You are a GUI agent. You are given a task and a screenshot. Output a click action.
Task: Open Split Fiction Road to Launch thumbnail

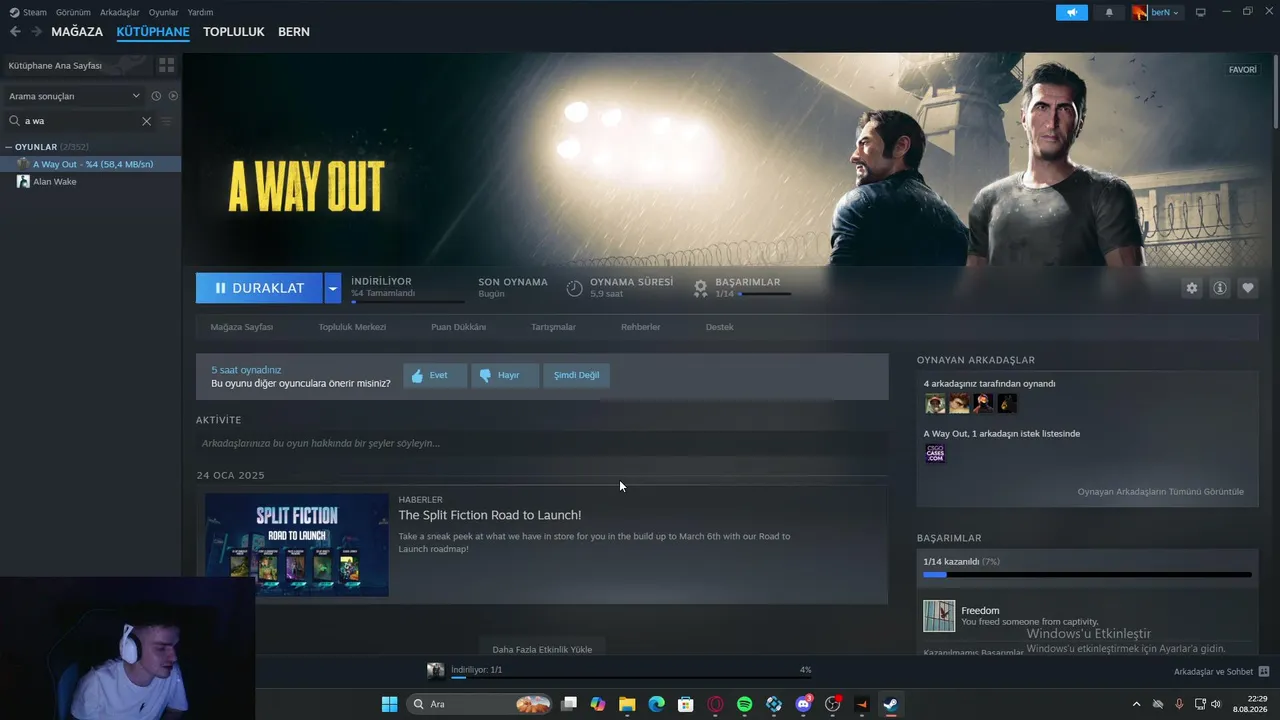click(297, 545)
